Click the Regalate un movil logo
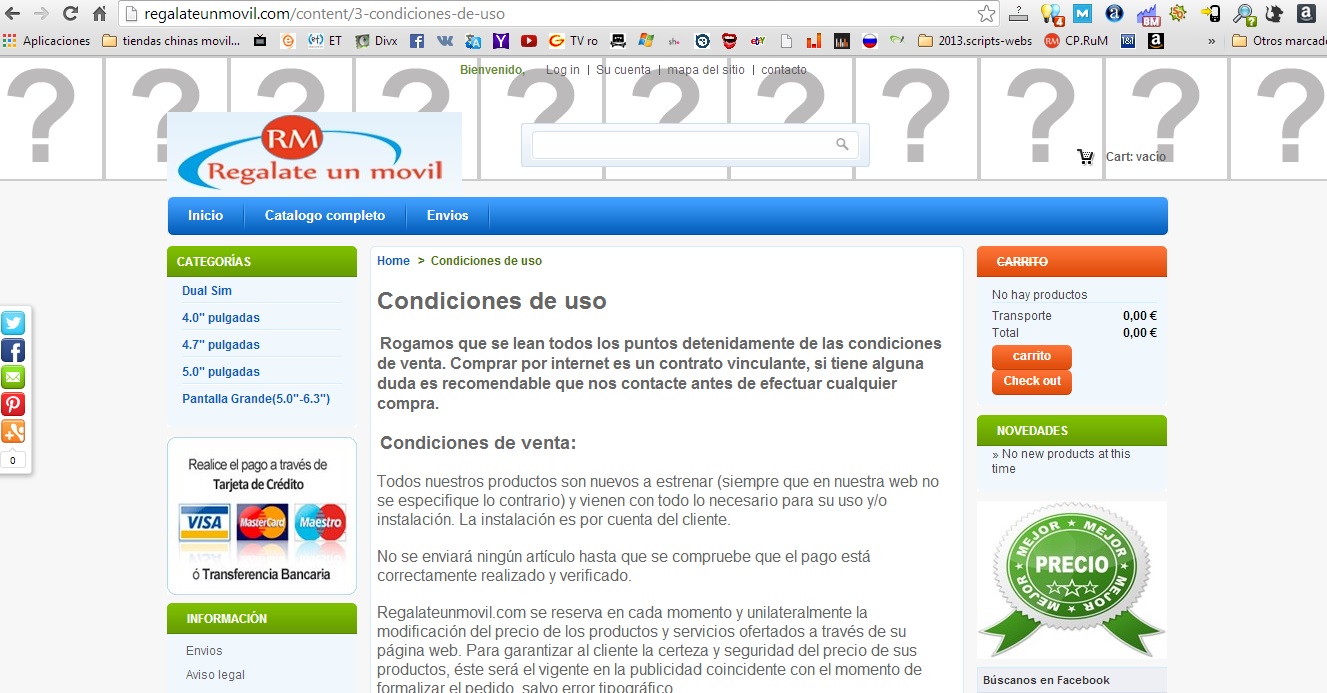 point(315,151)
